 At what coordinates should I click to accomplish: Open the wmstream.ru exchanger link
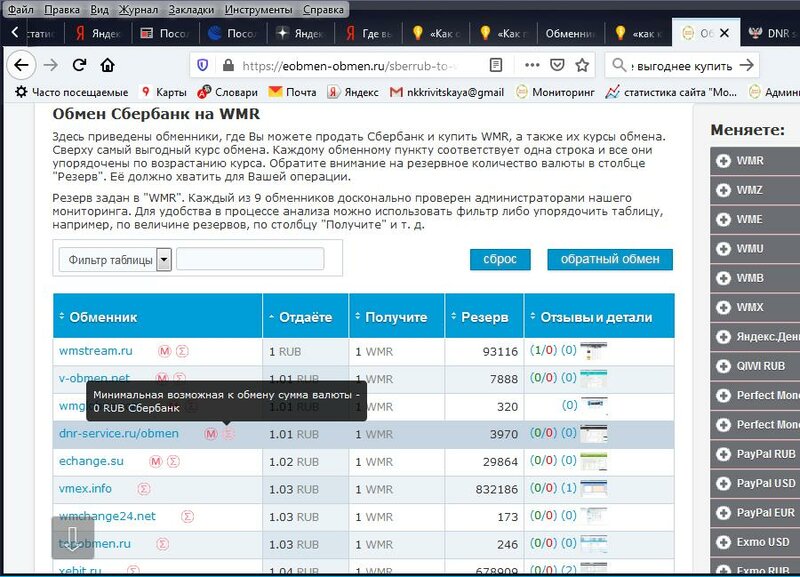tap(95, 351)
